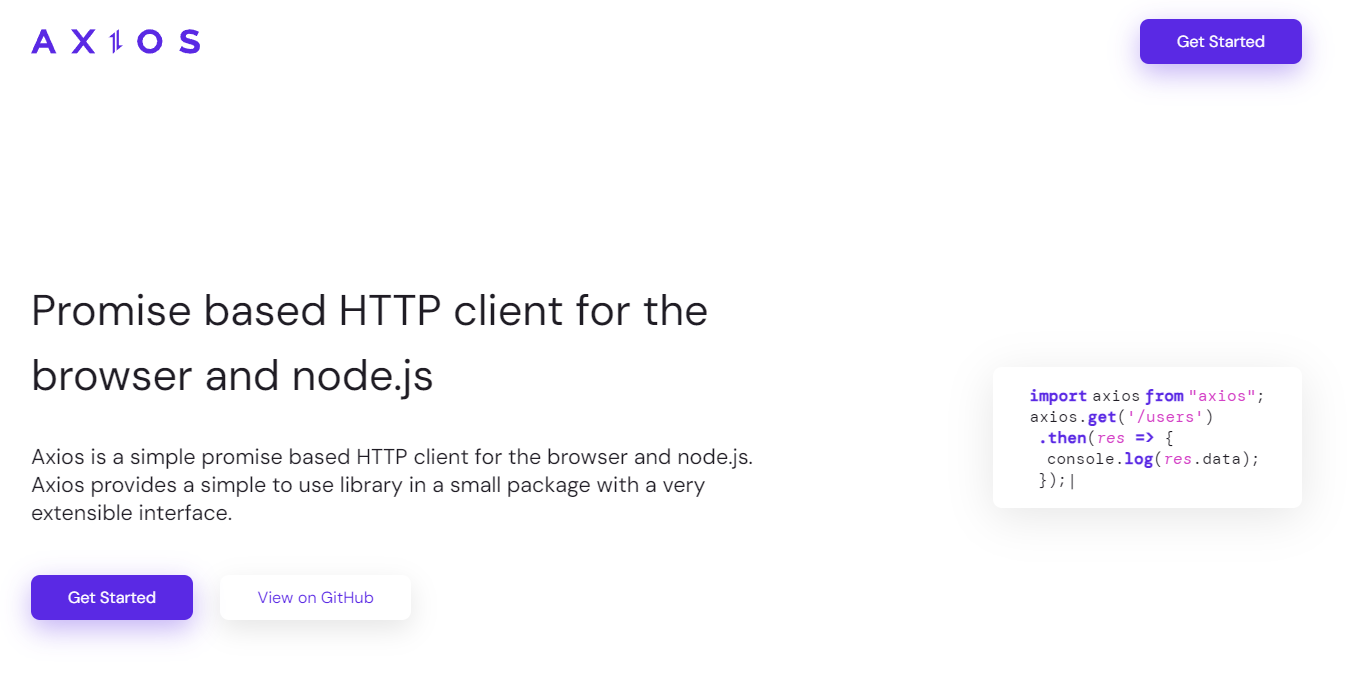Click the 'browser and node.js' headline line
1359x686 pixels.
pos(232,376)
